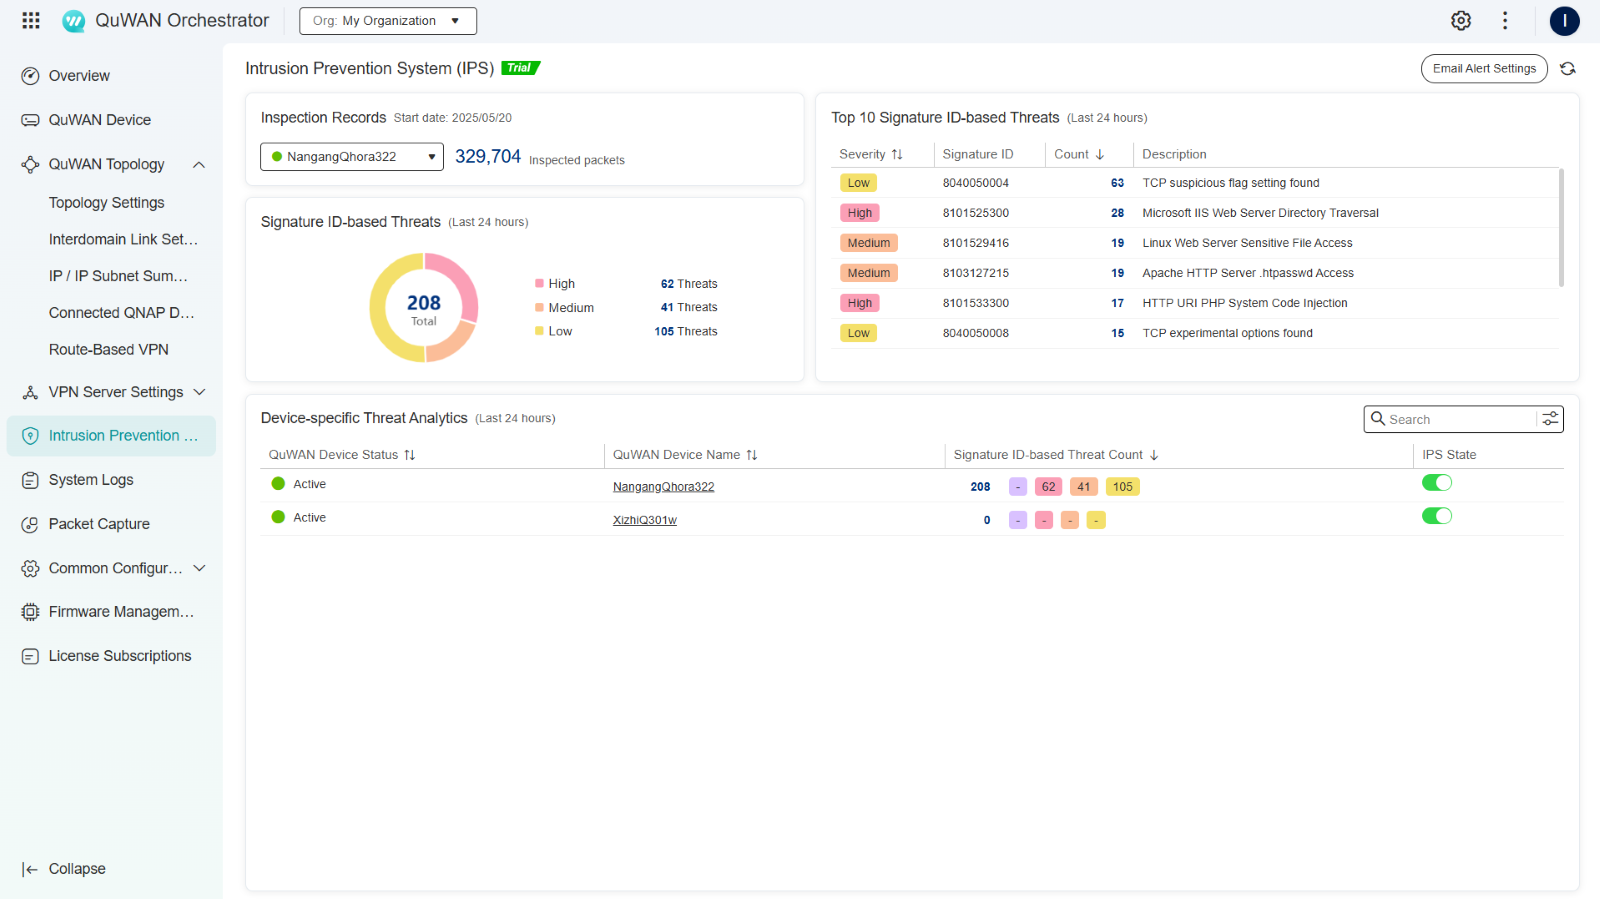Open the Org: My Organization dropdown
Screen dimensions: 1600x899
(x=388, y=21)
